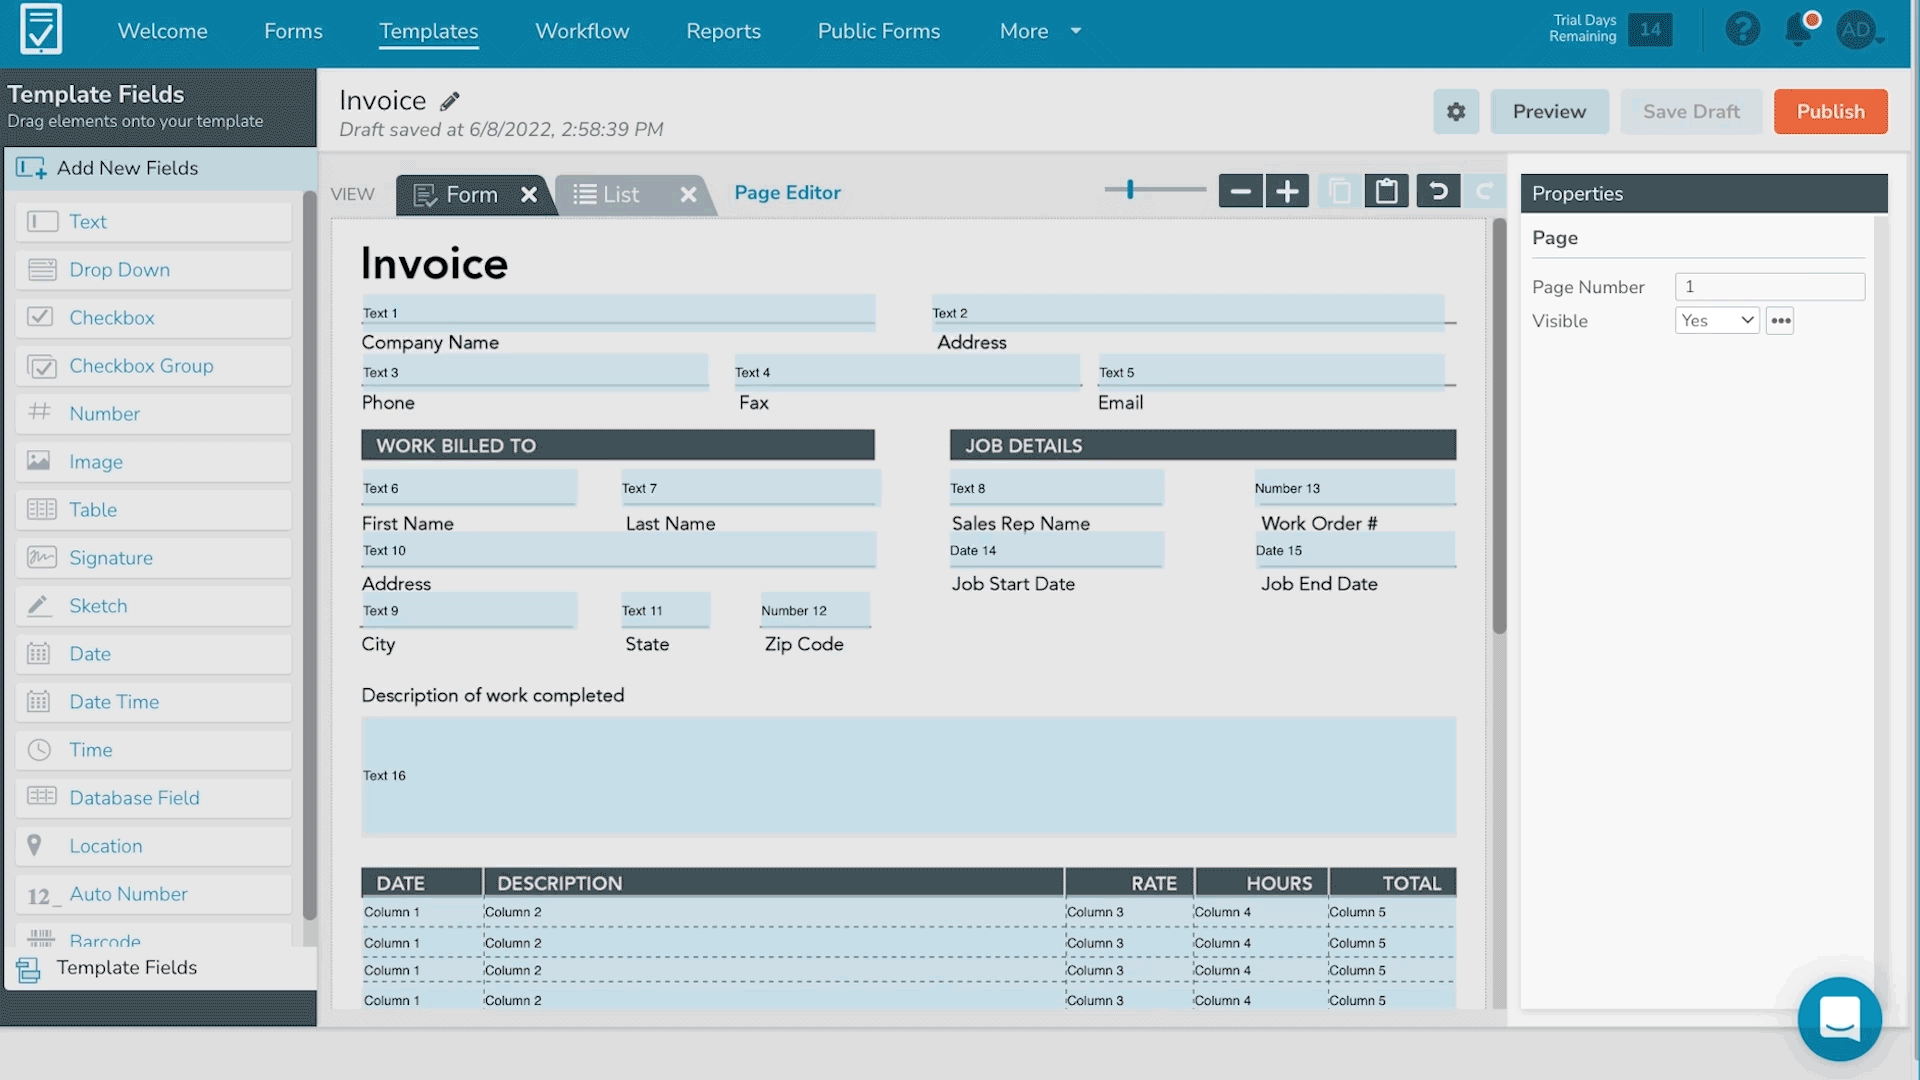Select the Checkbox Group field element

click(153, 366)
